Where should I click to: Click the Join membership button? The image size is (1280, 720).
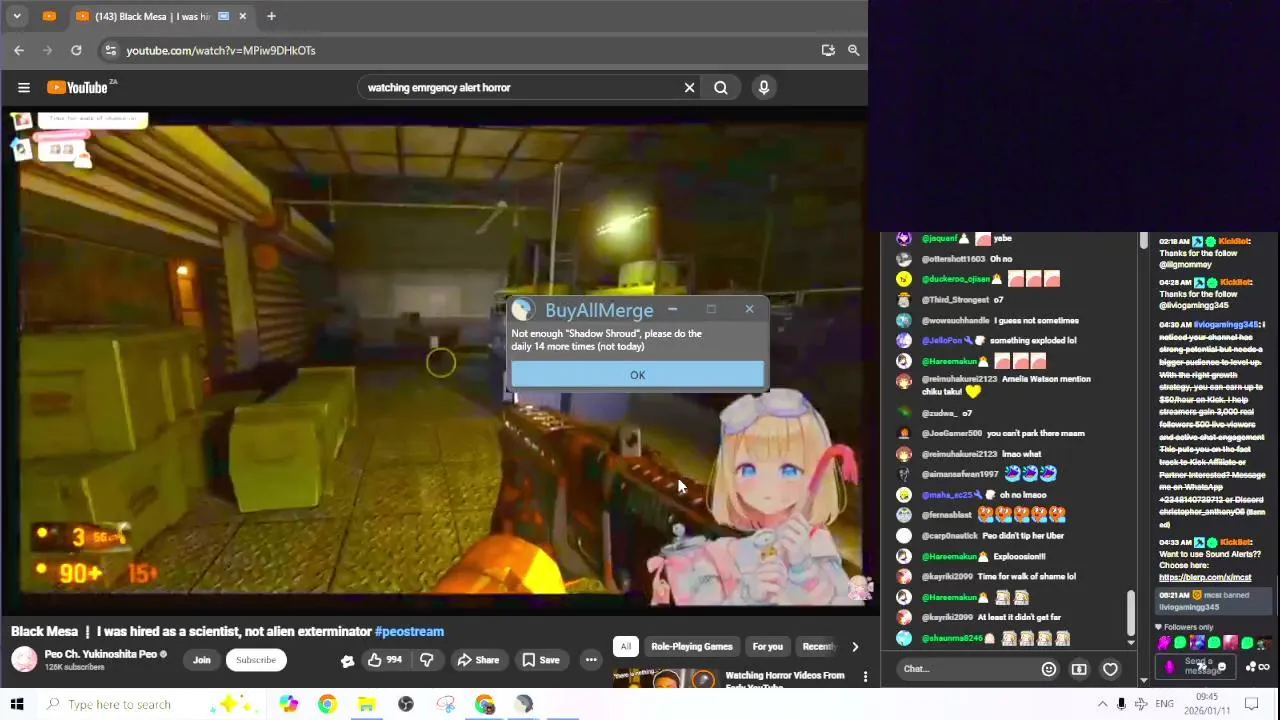(x=202, y=660)
